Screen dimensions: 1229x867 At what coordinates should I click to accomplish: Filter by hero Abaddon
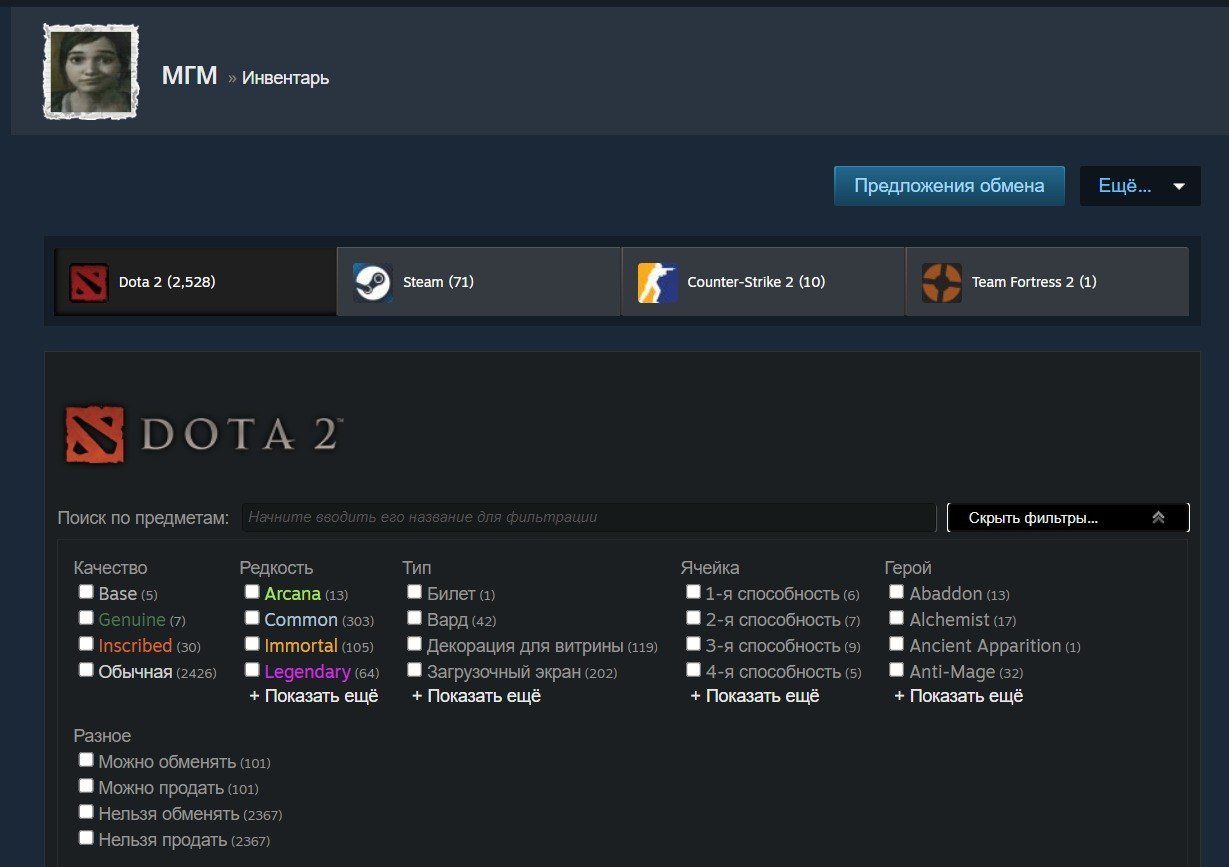[897, 592]
